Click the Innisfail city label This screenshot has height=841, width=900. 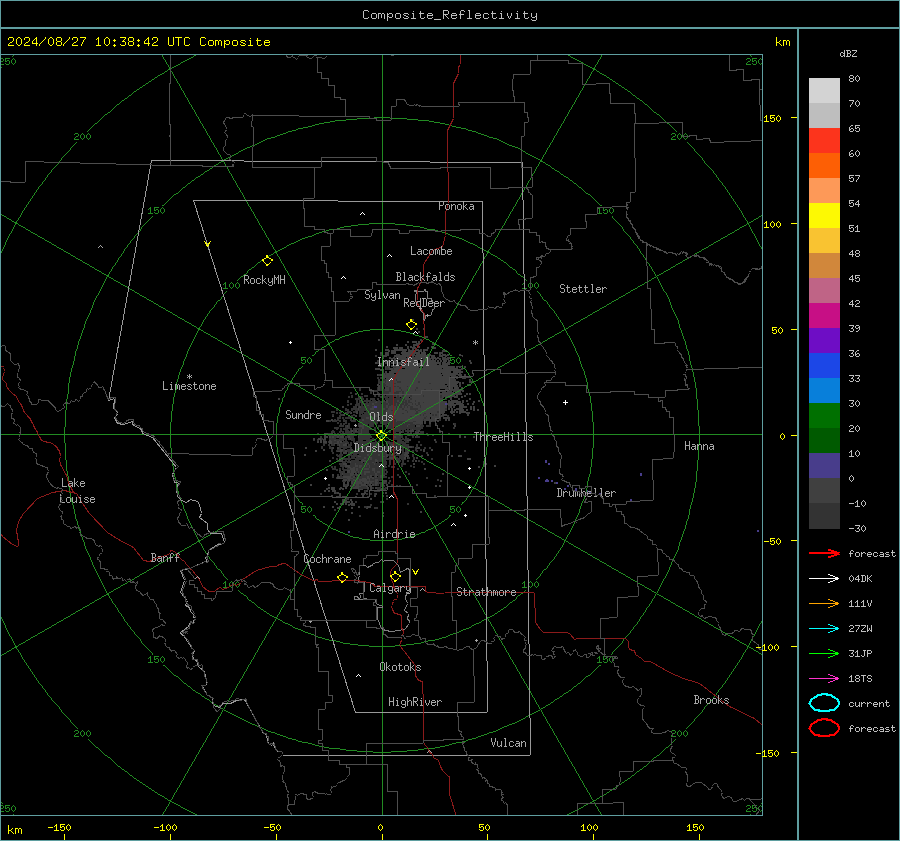point(403,362)
